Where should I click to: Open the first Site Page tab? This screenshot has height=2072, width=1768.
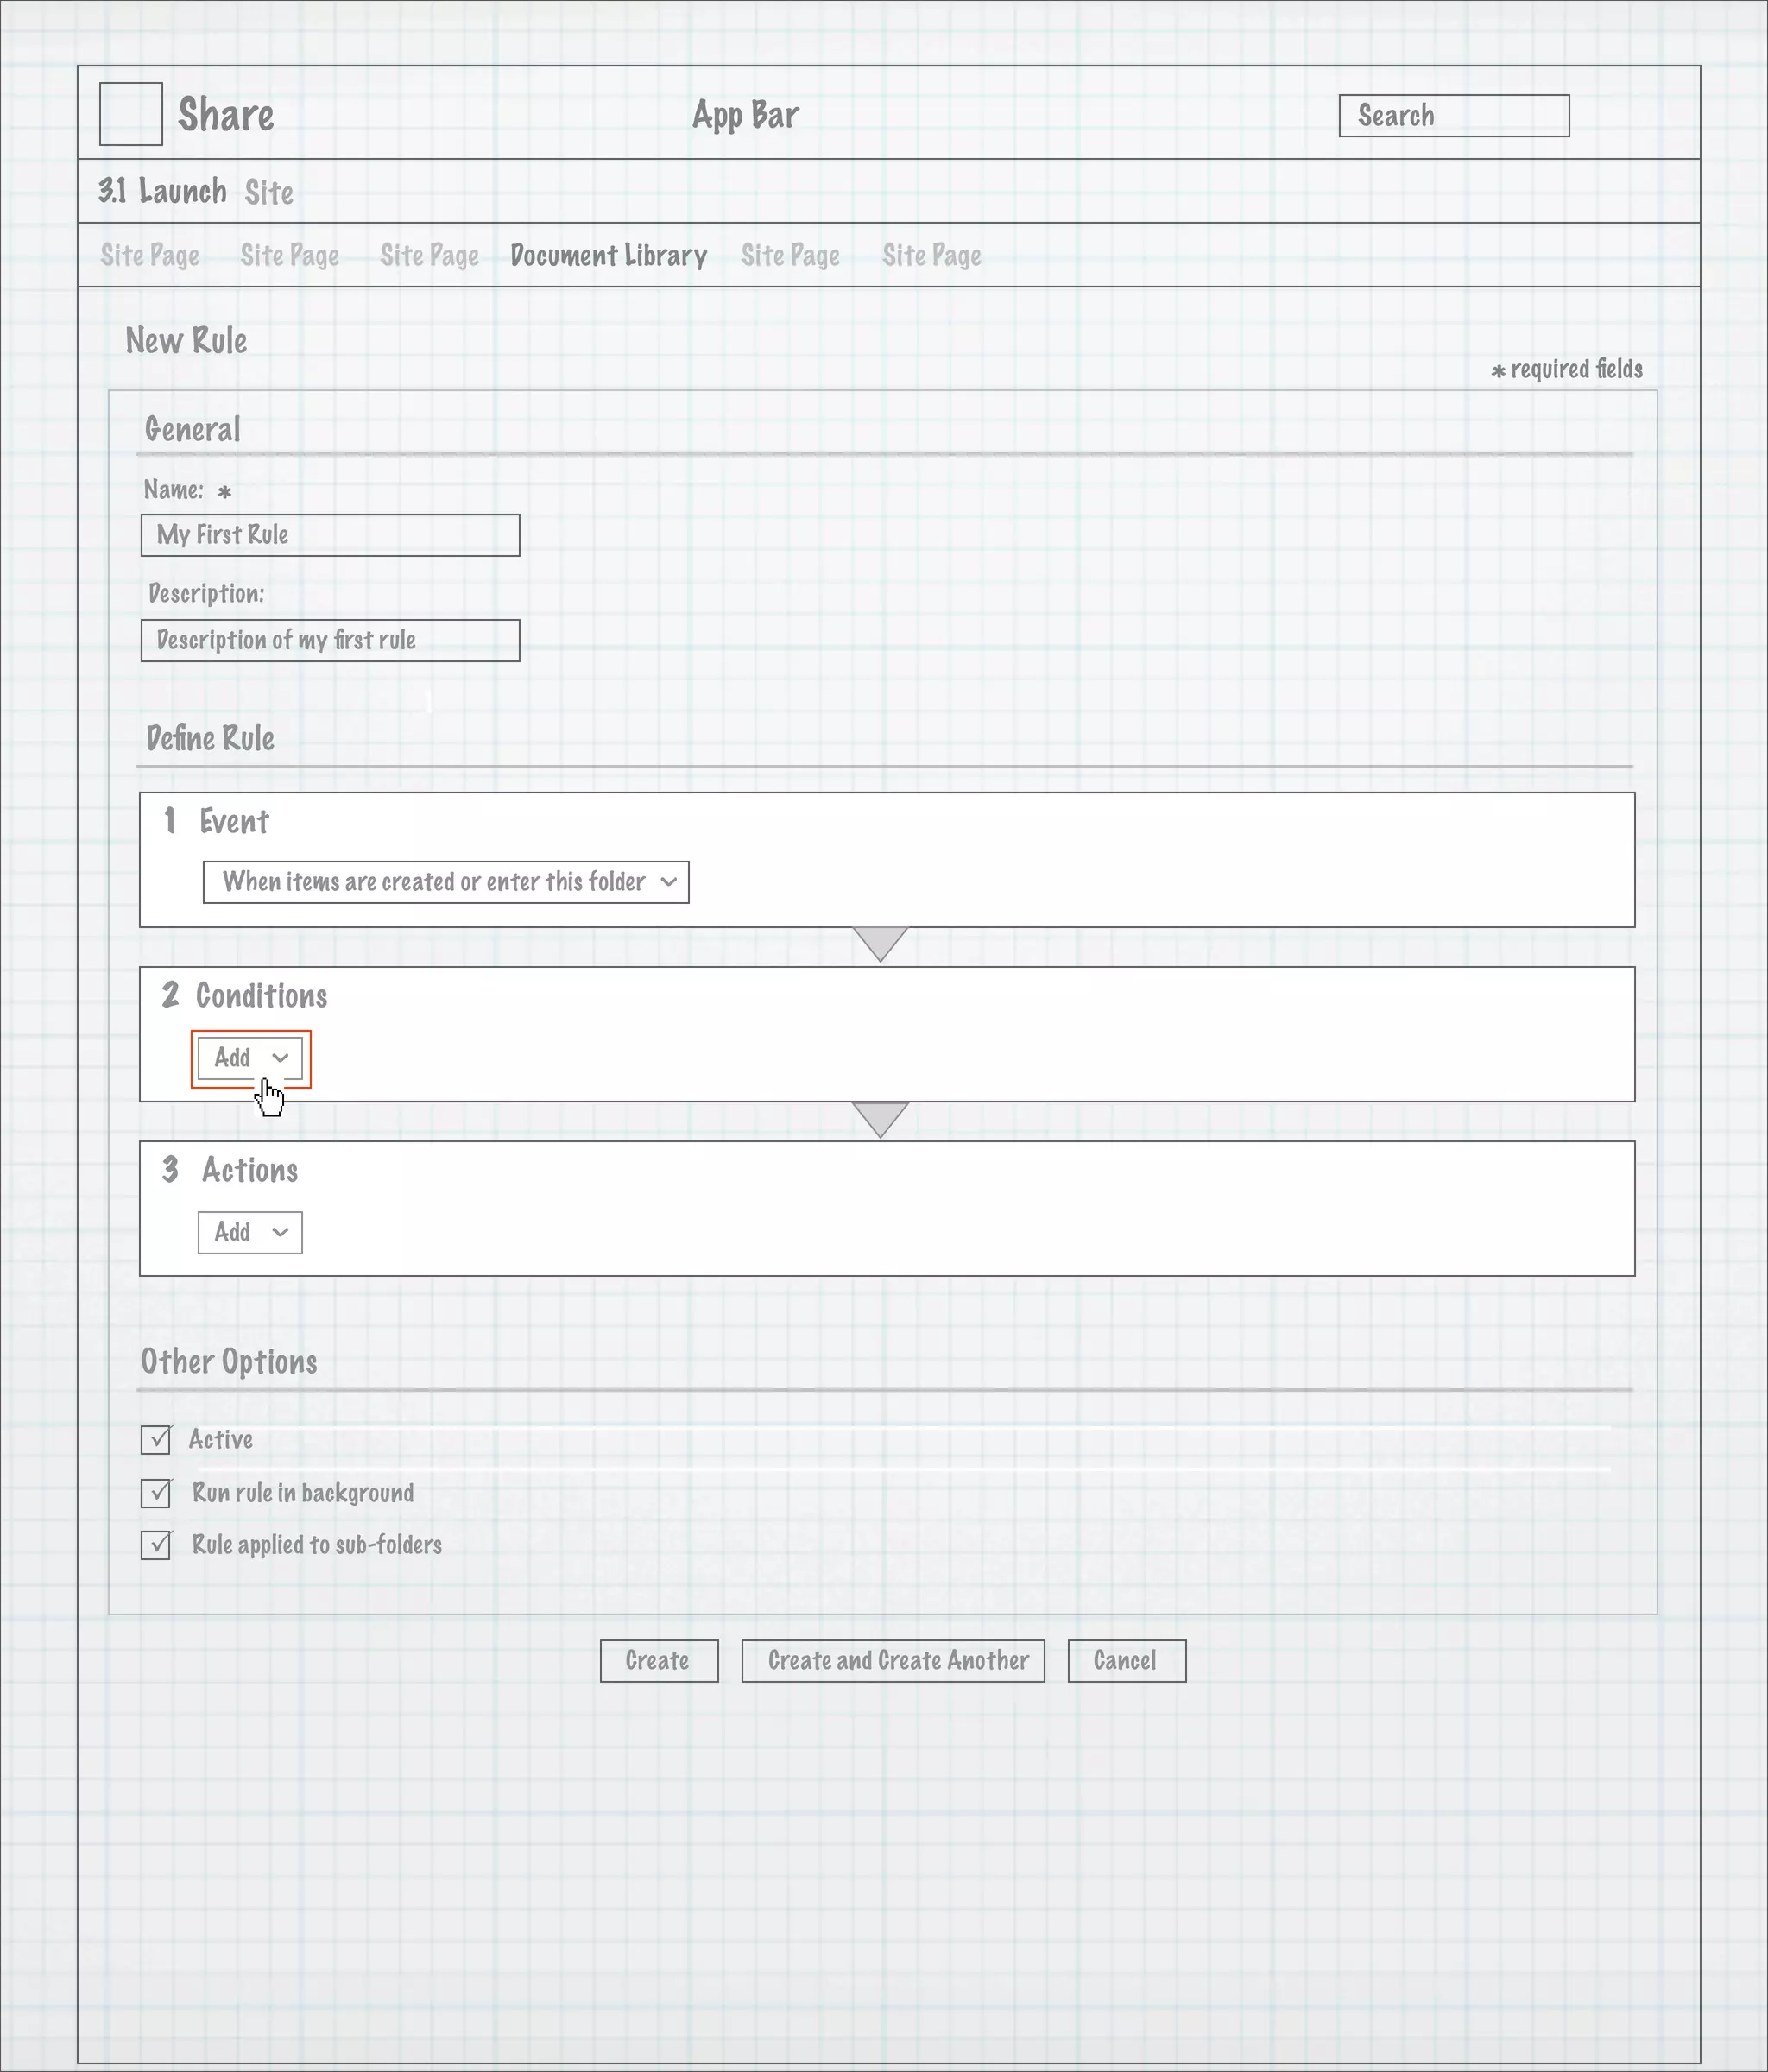pyautogui.click(x=150, y=256)
